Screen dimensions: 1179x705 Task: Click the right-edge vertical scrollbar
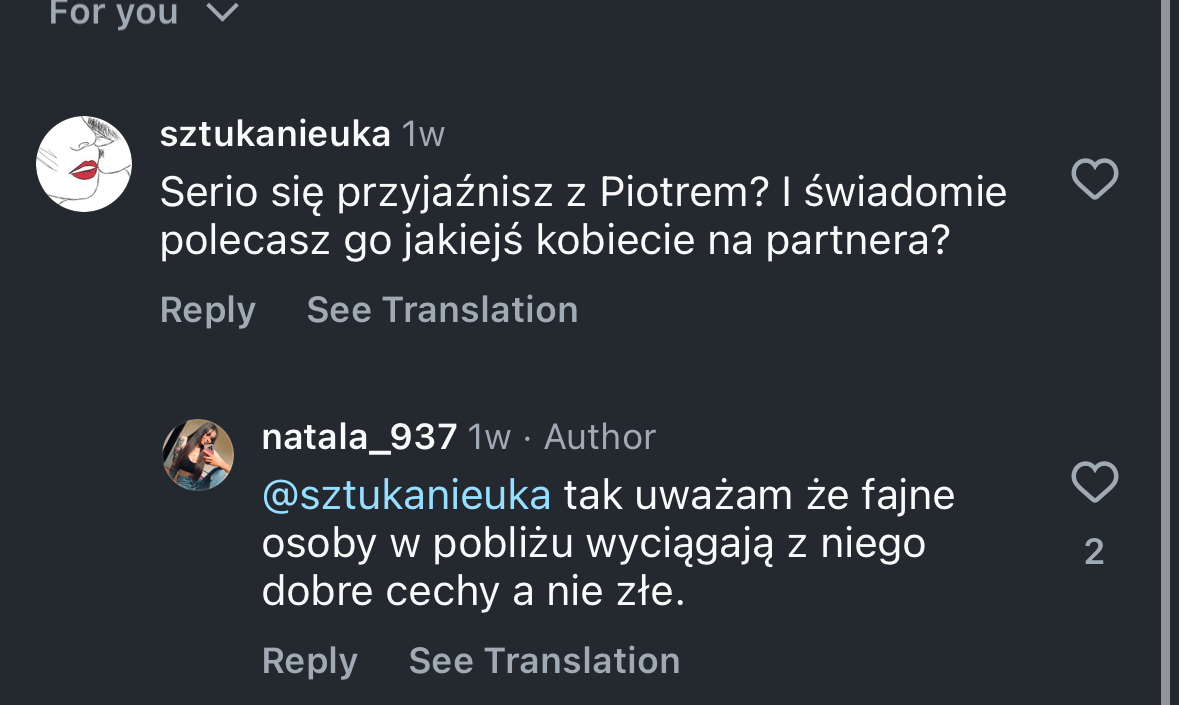pos(1165,350)
